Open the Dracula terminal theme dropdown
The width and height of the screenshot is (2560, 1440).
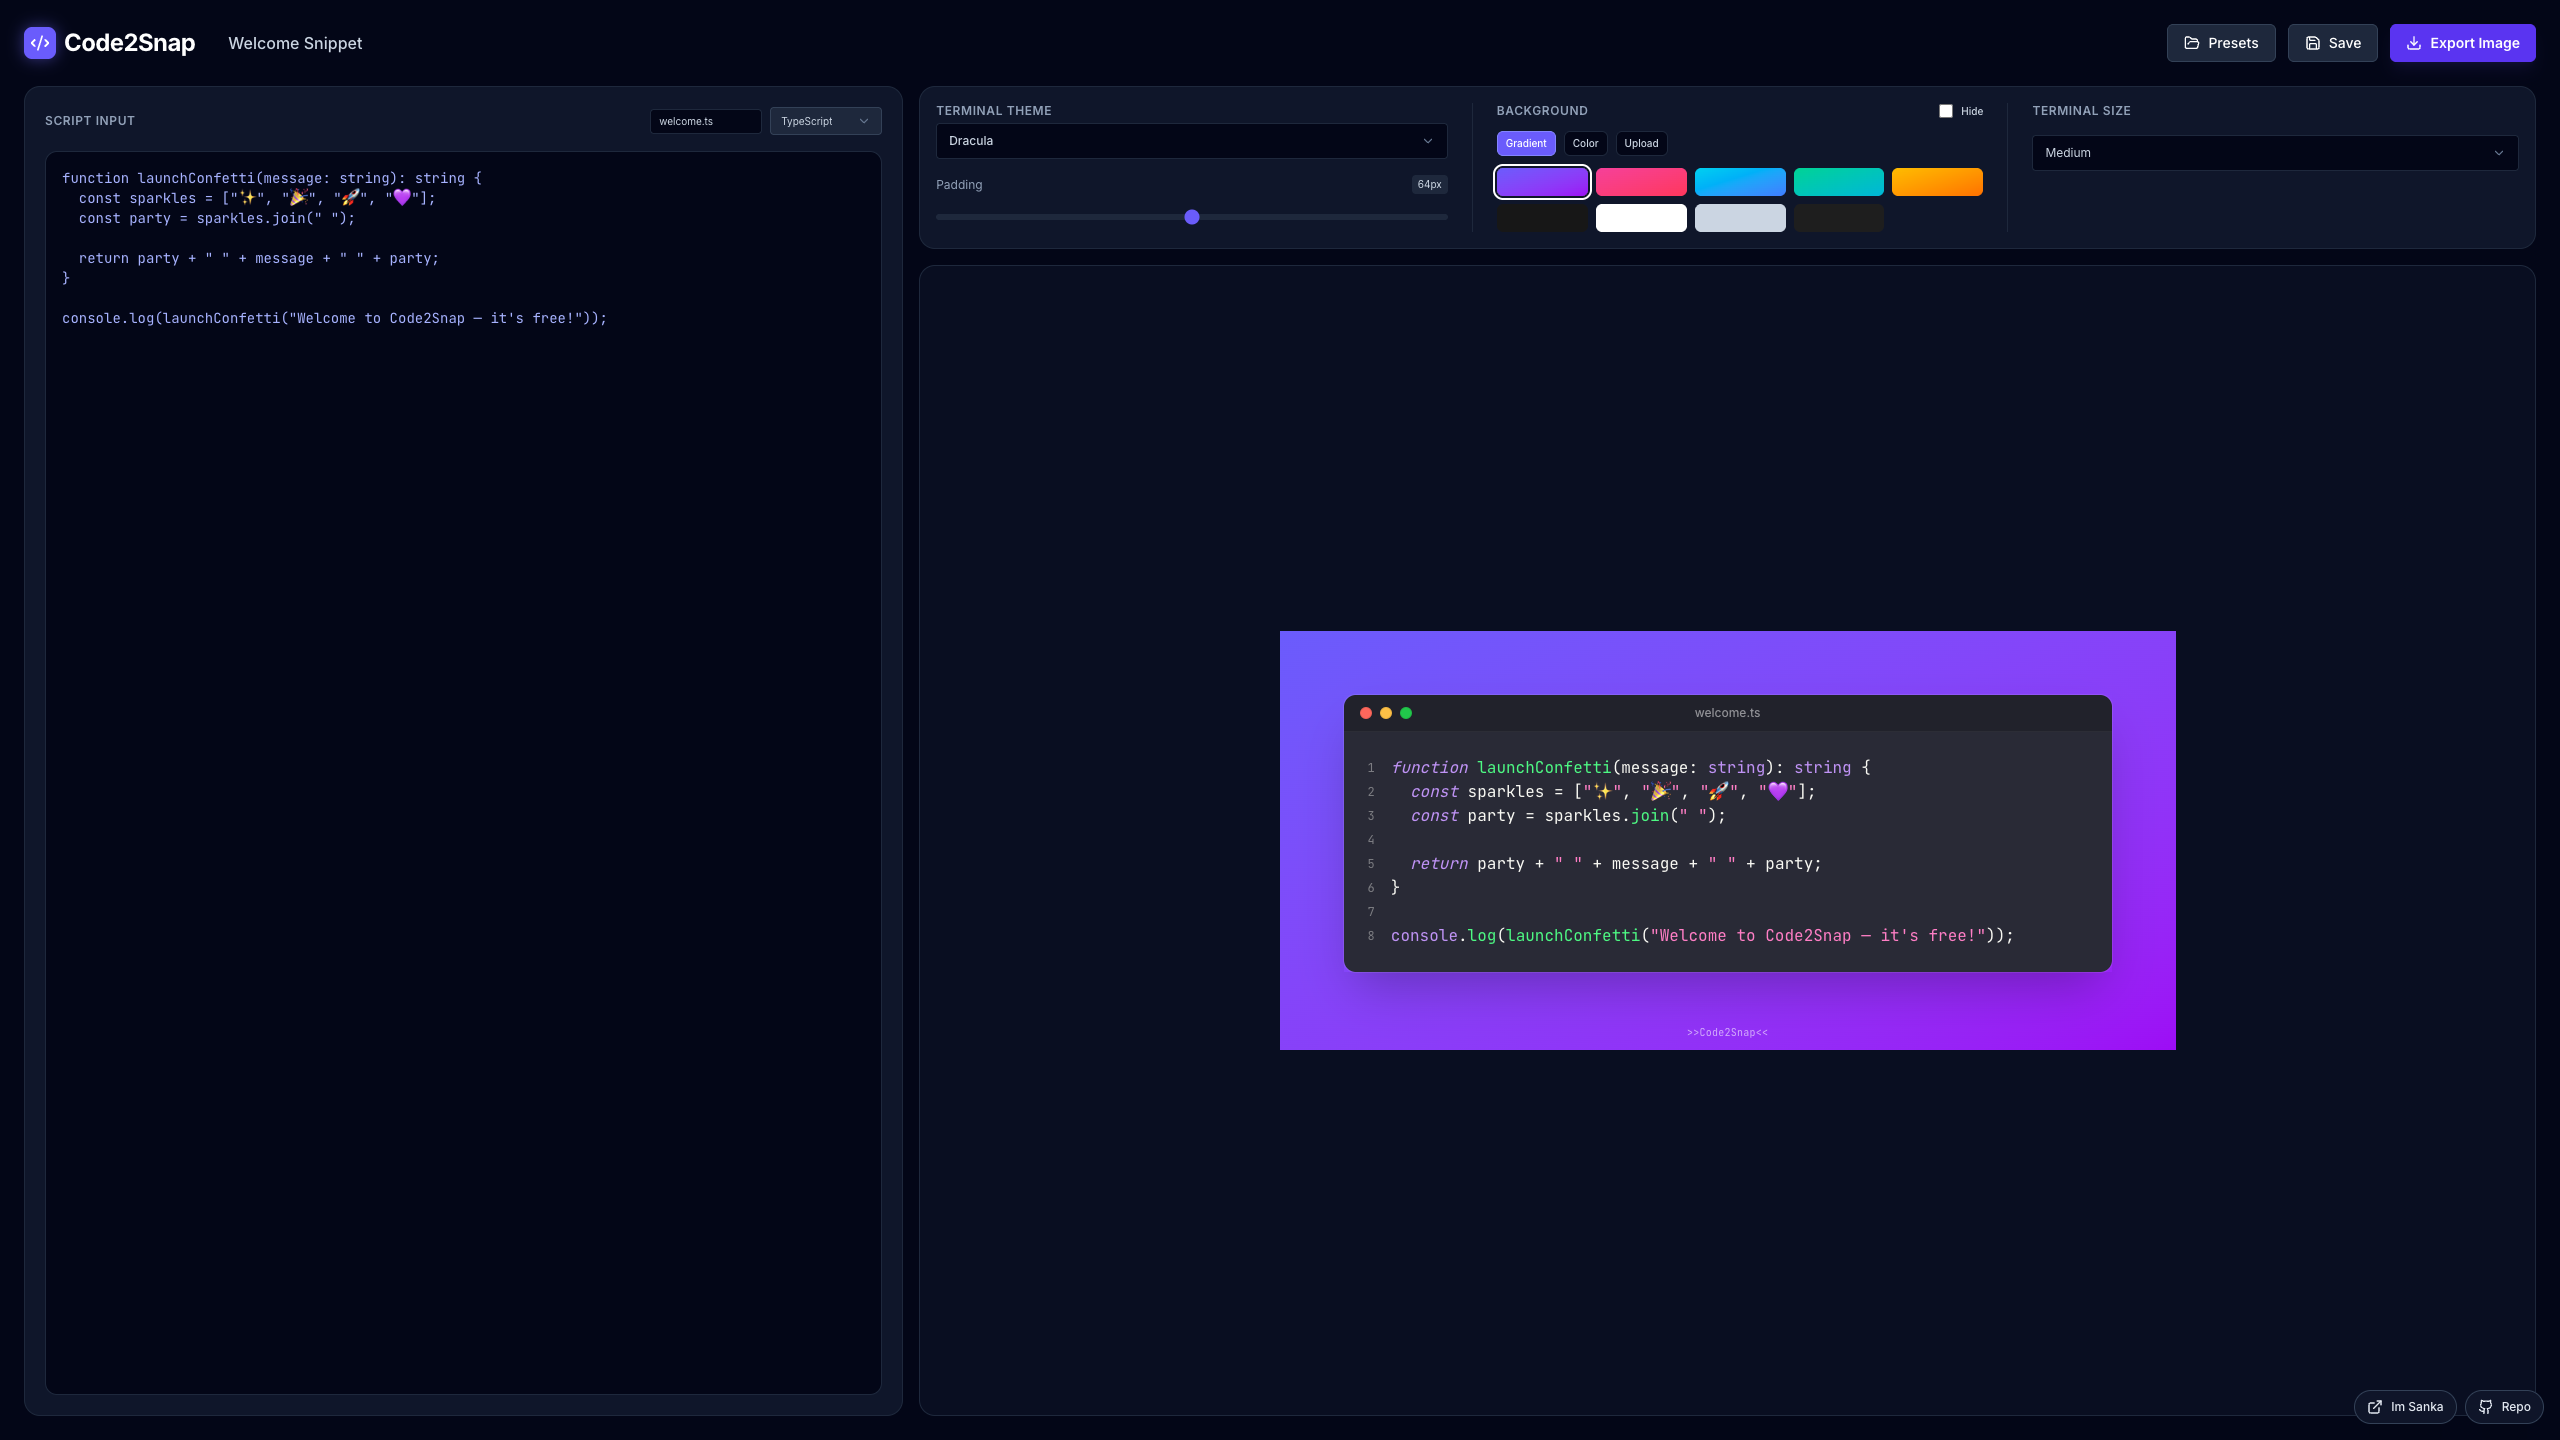1191,141
